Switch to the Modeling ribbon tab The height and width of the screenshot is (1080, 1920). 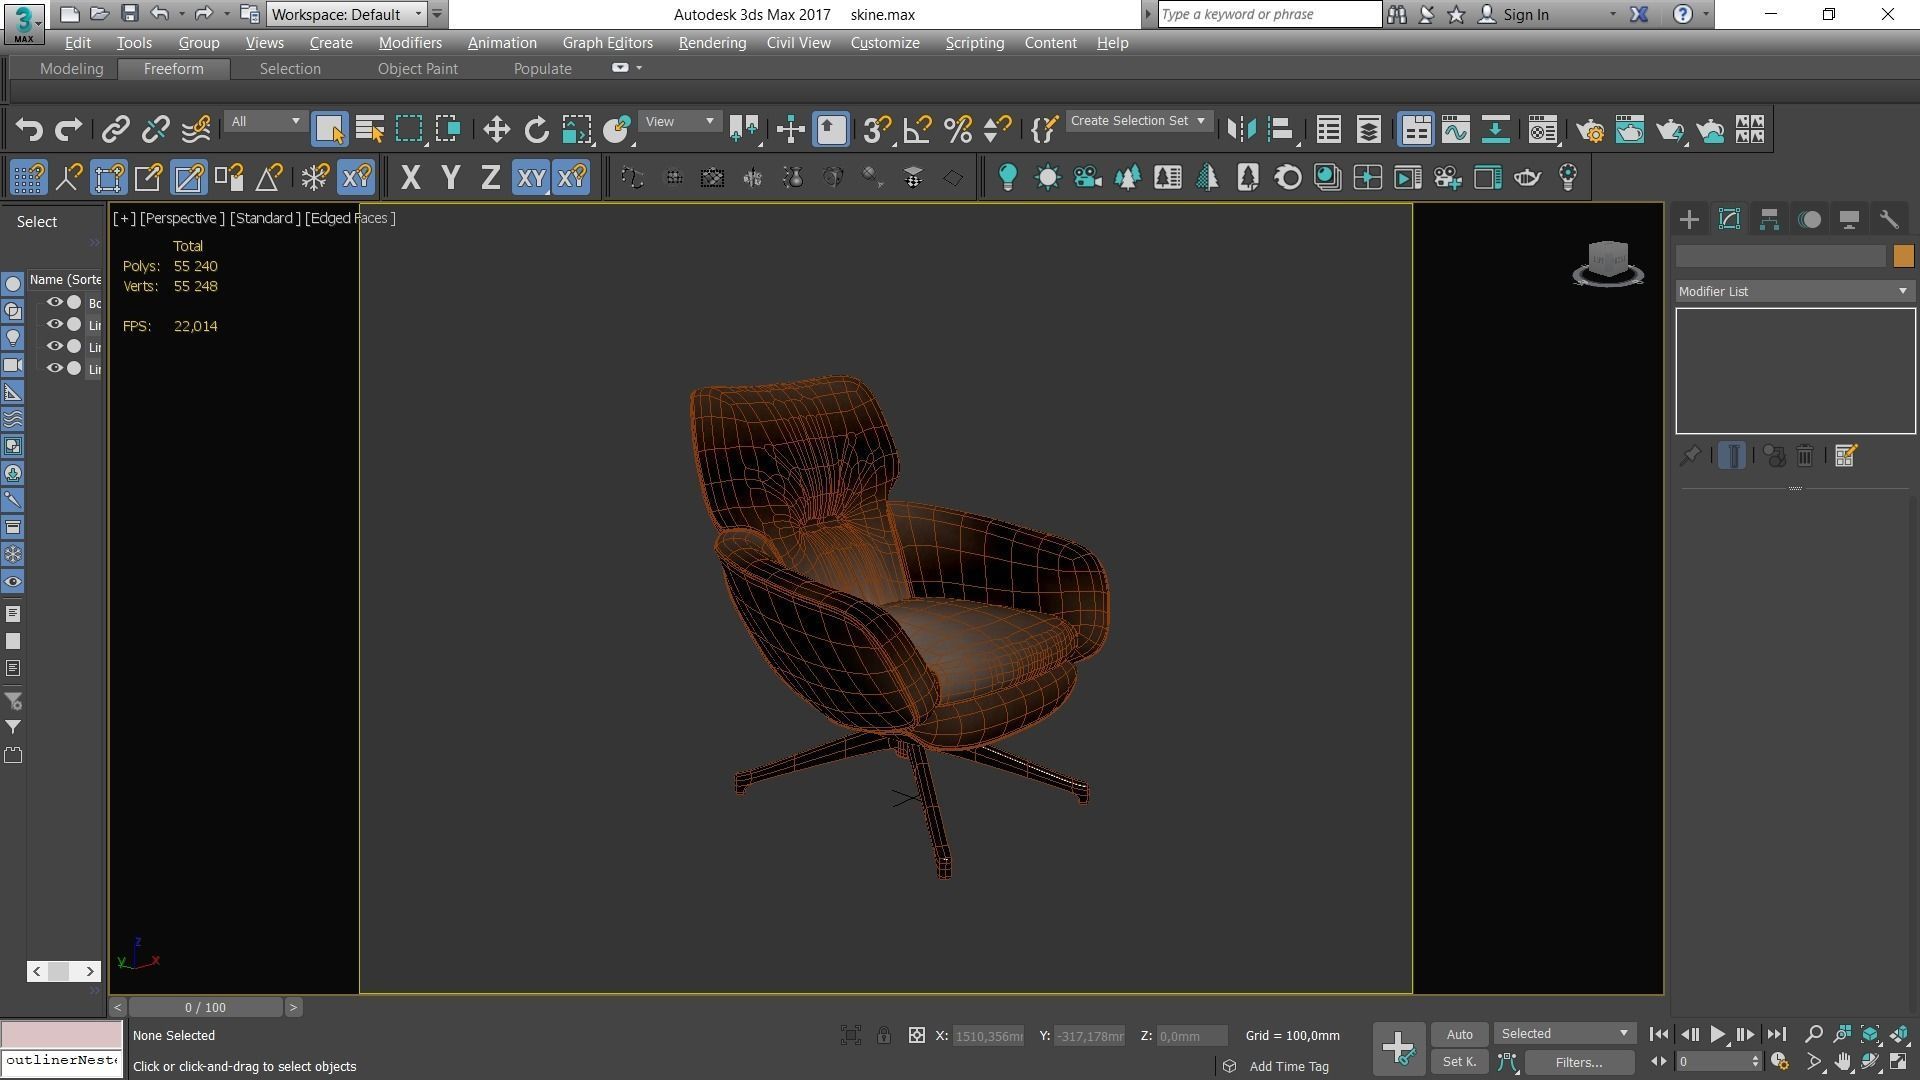[x=71, y=69]
